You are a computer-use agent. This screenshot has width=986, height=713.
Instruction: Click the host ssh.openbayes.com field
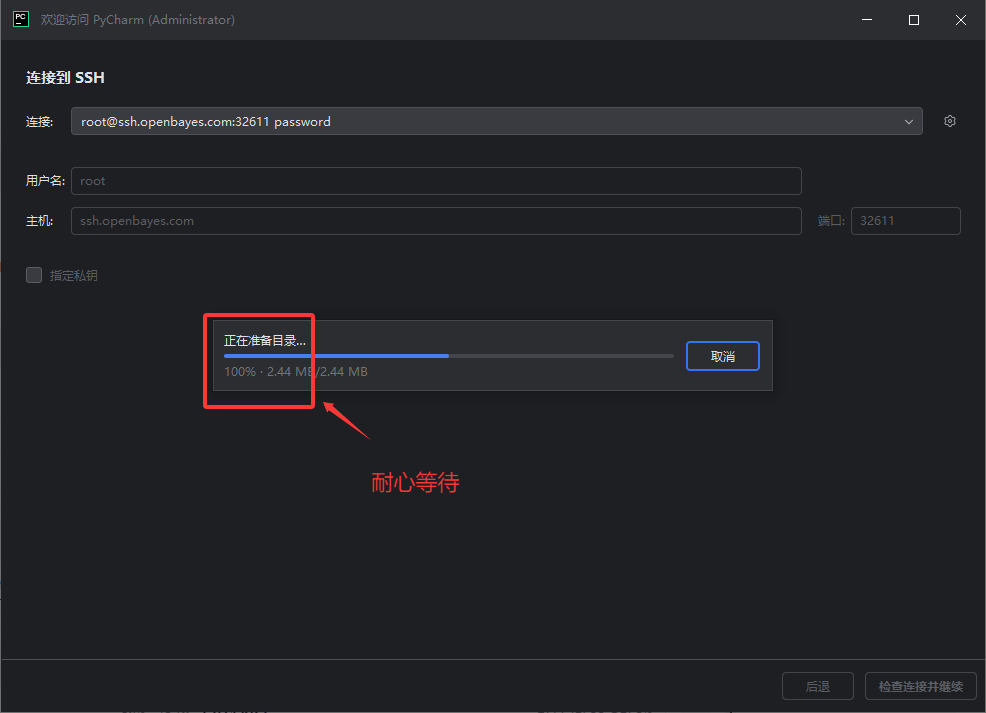[x=436, y=221]
